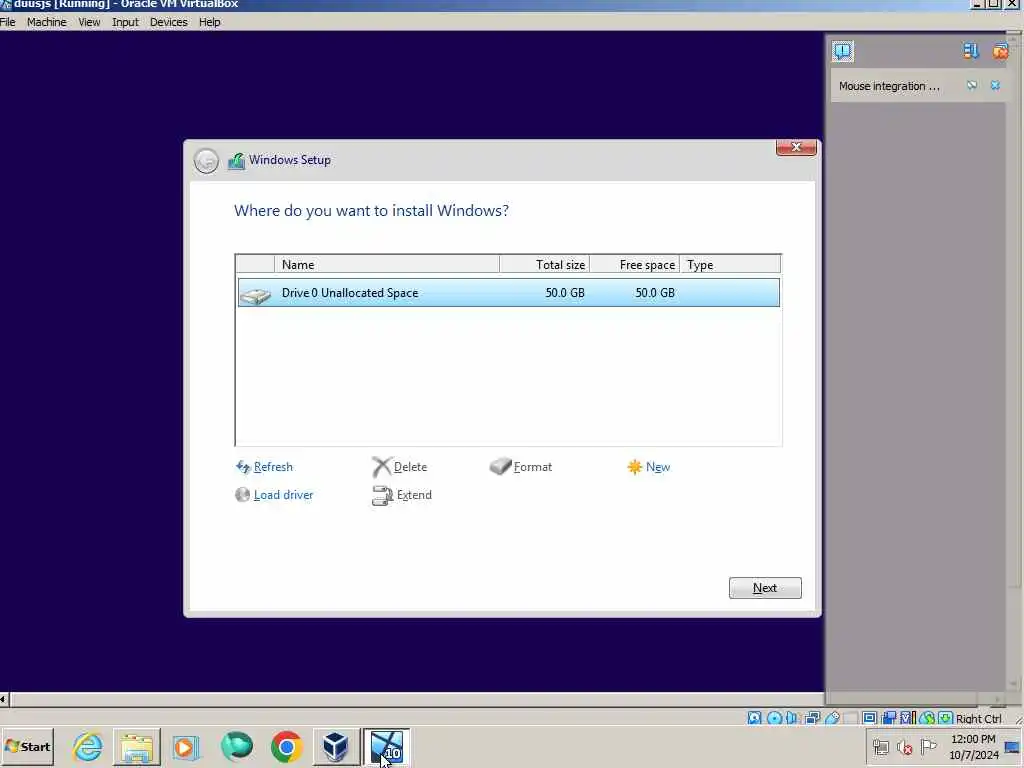The image size is (1024, 768).
Task: Click the audio status icon
Action: point(792,718)
